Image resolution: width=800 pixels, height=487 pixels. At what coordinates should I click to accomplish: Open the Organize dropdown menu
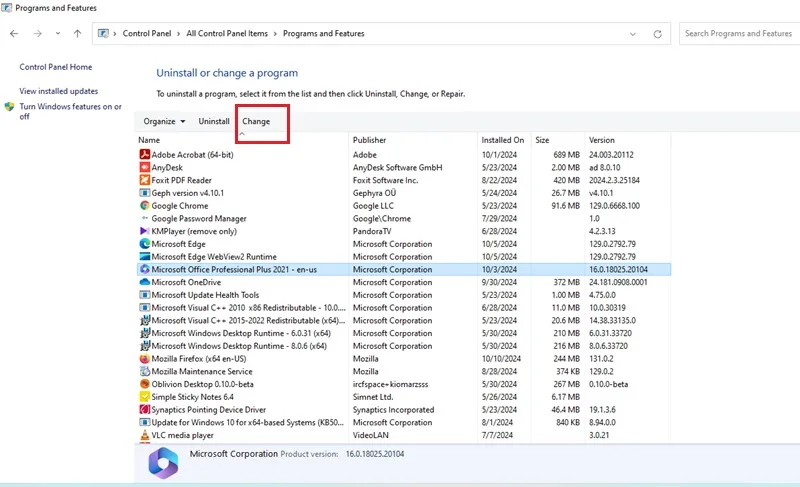click(164, 121)
